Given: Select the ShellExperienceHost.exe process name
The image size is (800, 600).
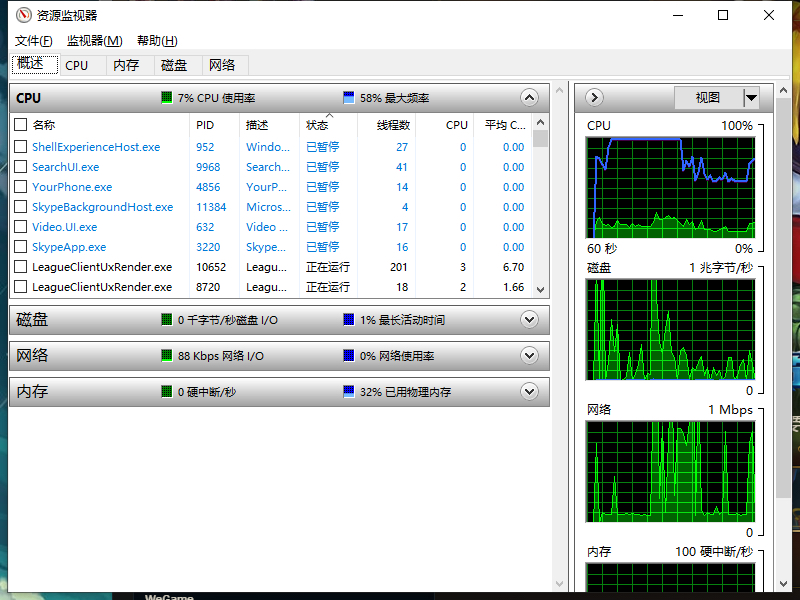Looking at the screenshot, I should pyautogui.click(x=96, y=147).
